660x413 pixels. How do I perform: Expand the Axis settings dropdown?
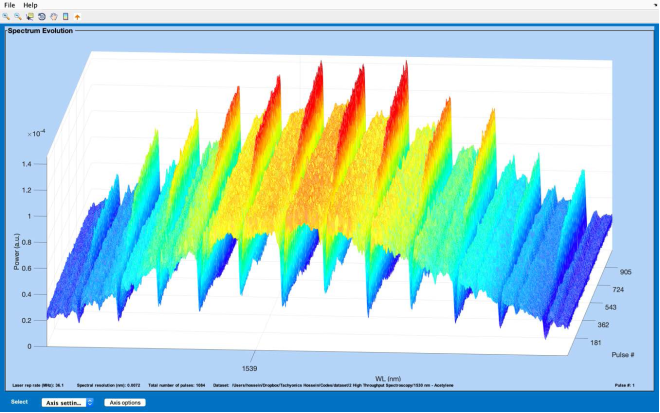pos(67,402)
